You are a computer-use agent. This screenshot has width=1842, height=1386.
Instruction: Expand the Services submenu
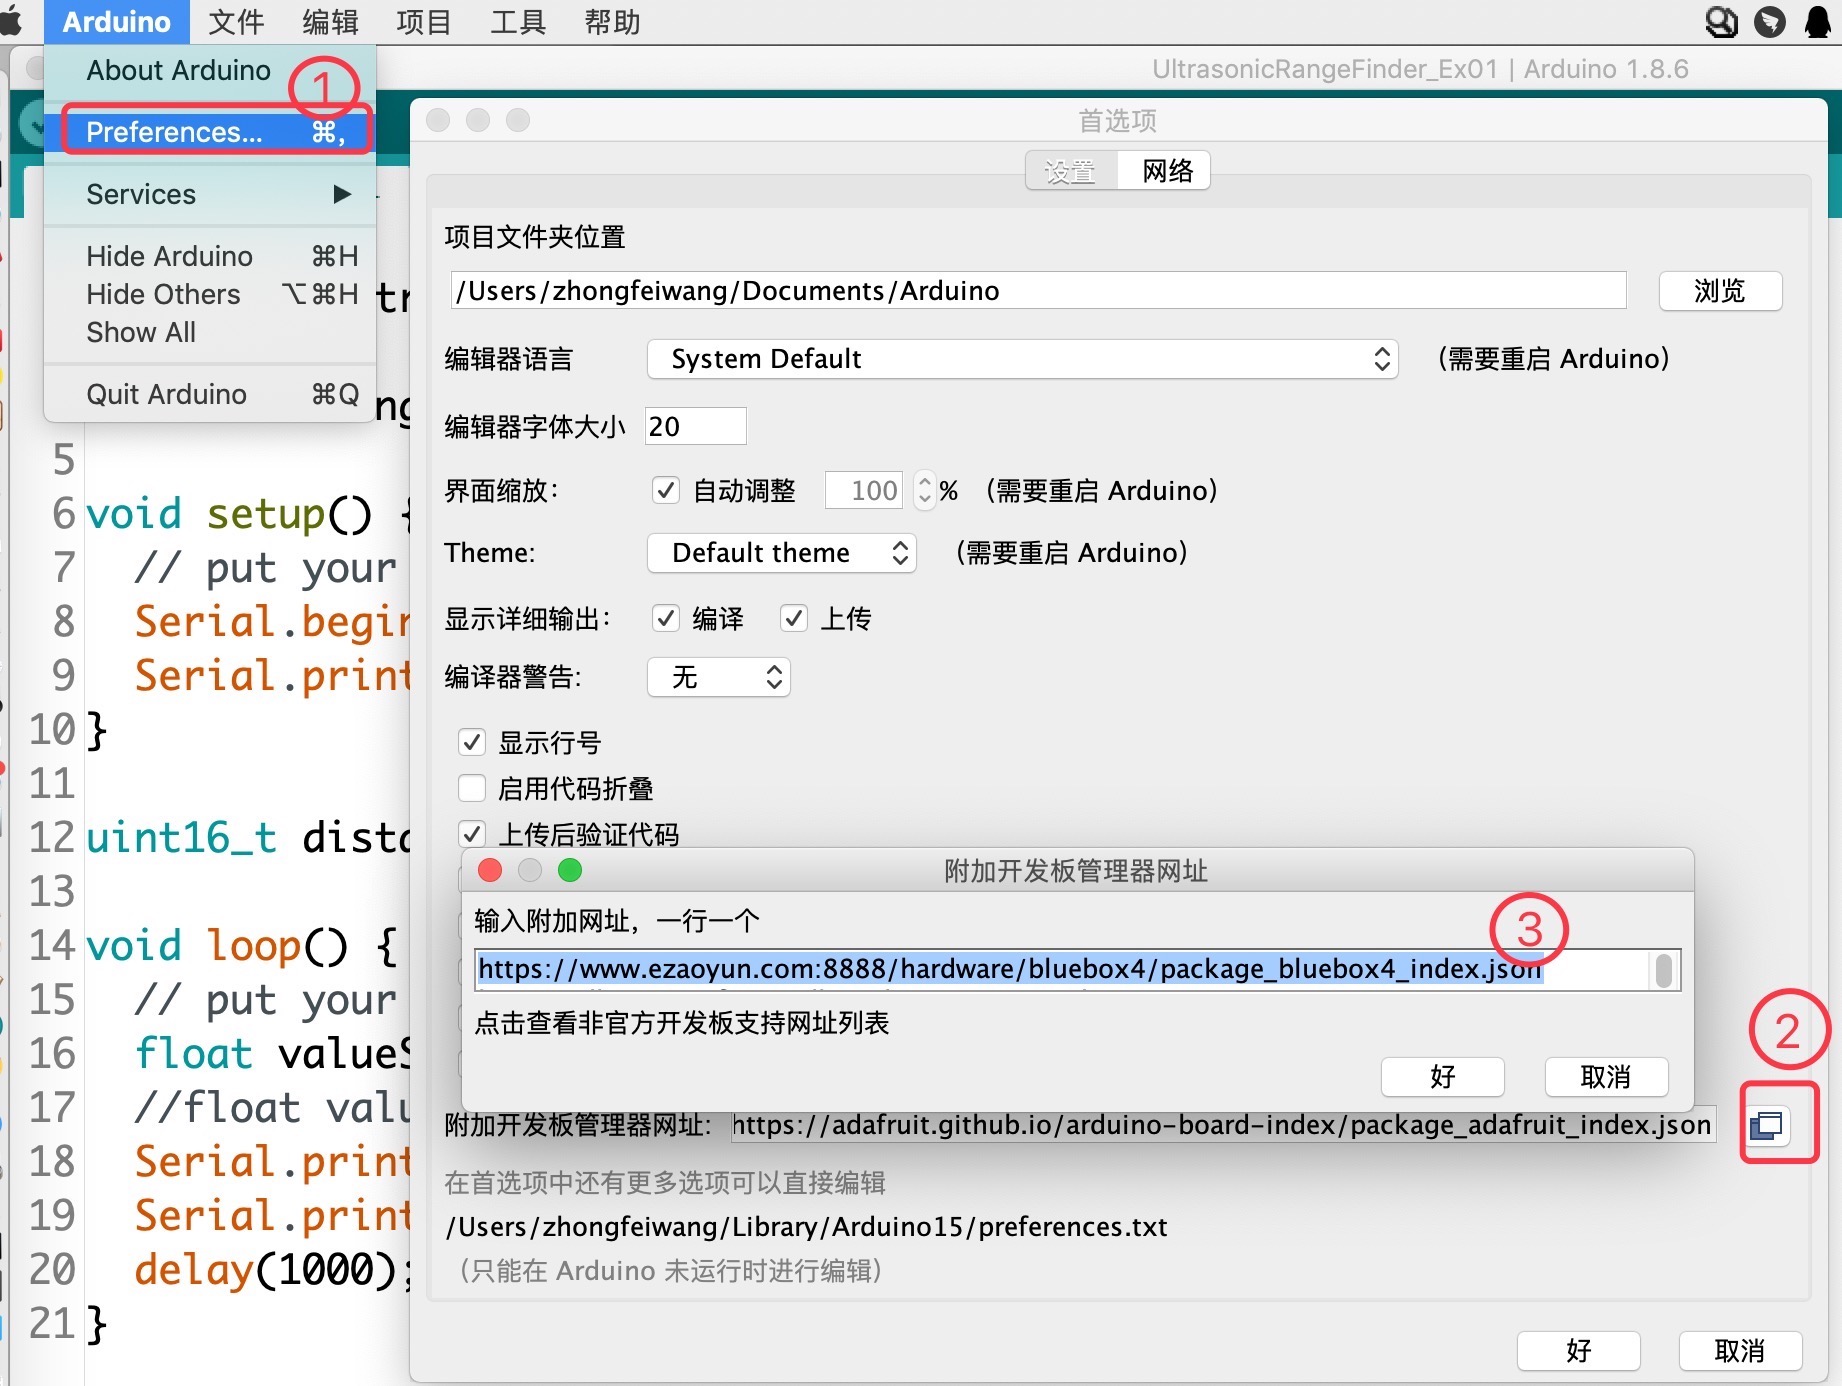point(210,194)
